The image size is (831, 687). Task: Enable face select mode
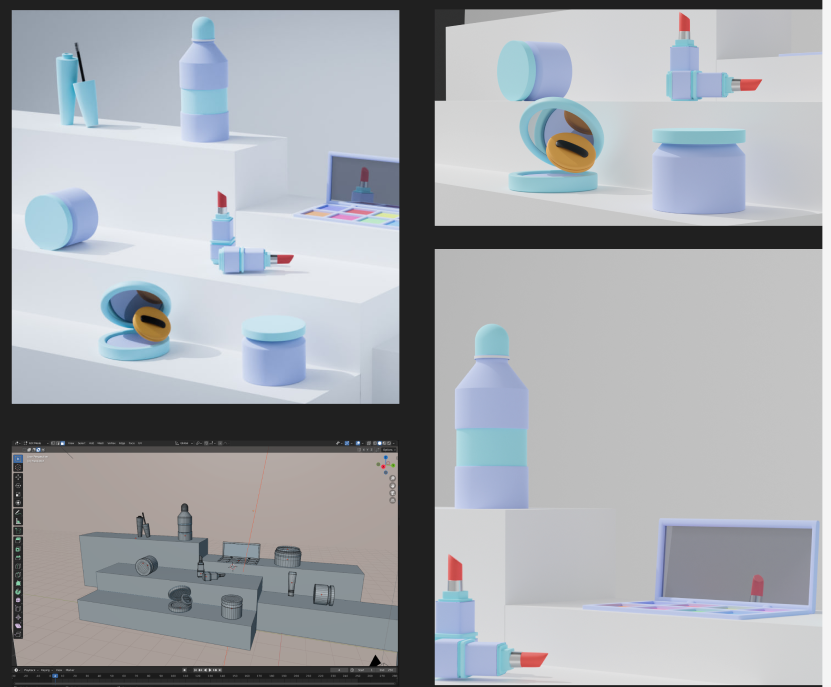(63, 443)
